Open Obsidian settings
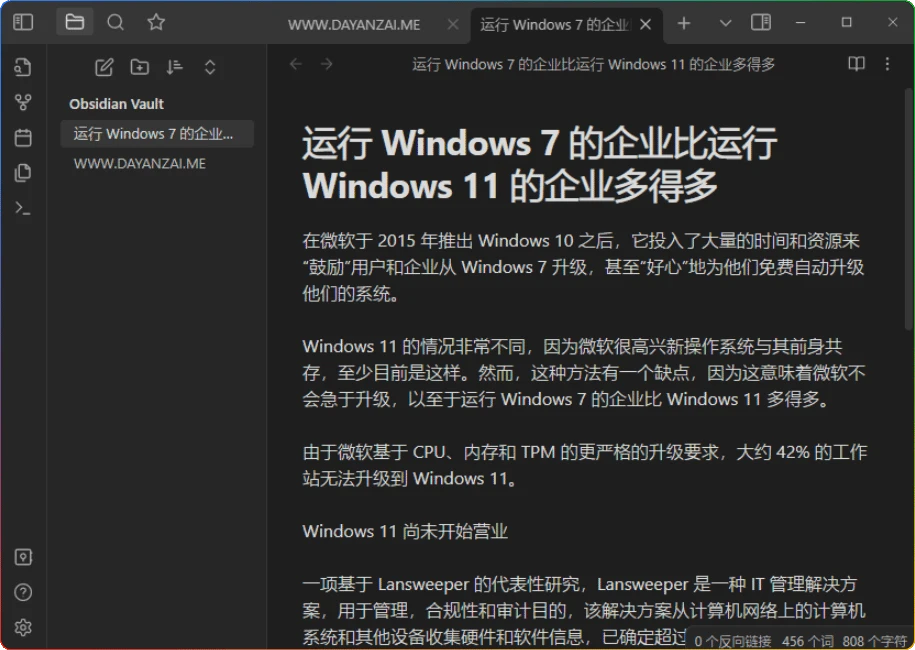This screenshot has width=915, height=650. point(23,627)
